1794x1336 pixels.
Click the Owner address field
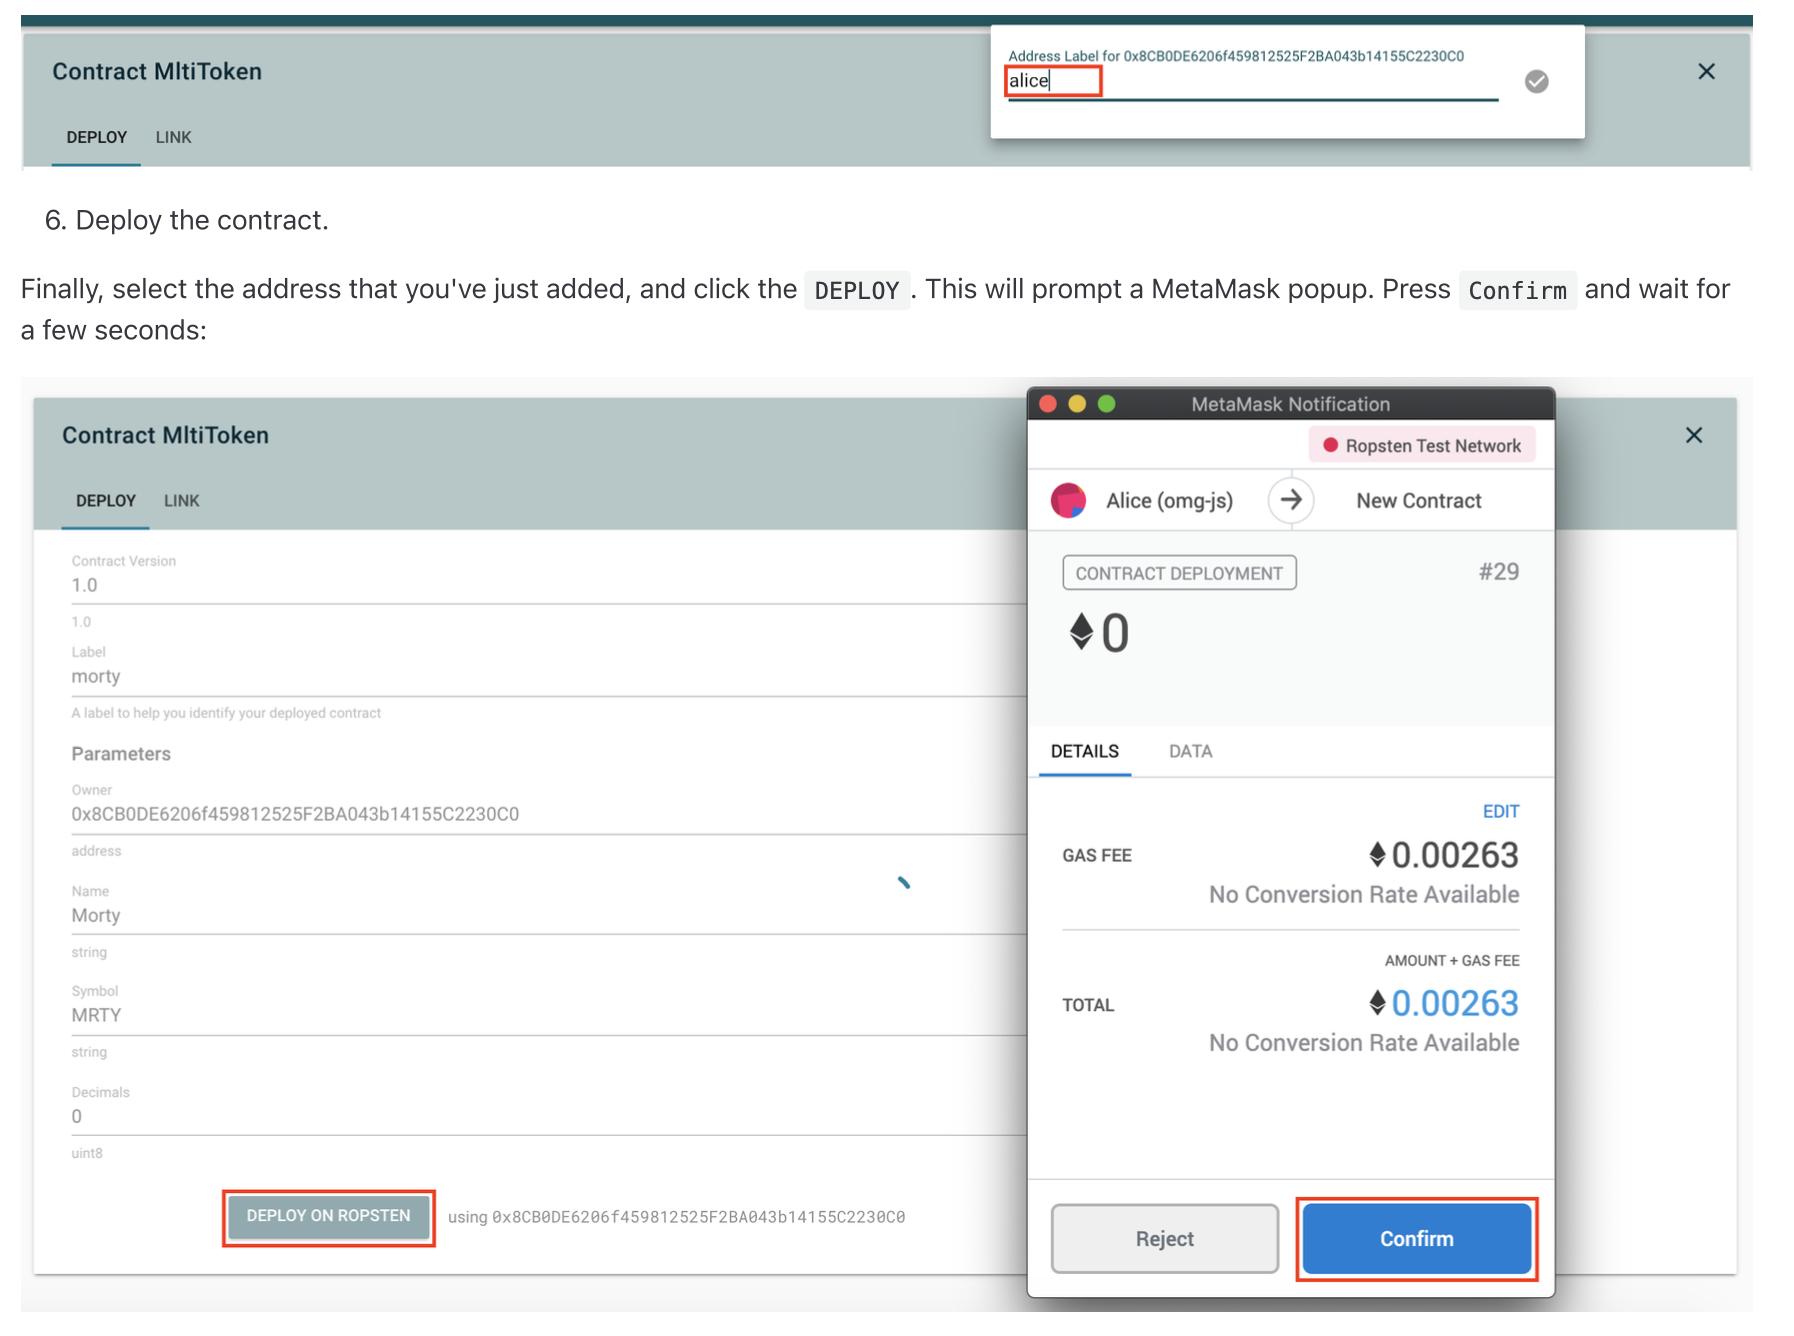(548, 815)
